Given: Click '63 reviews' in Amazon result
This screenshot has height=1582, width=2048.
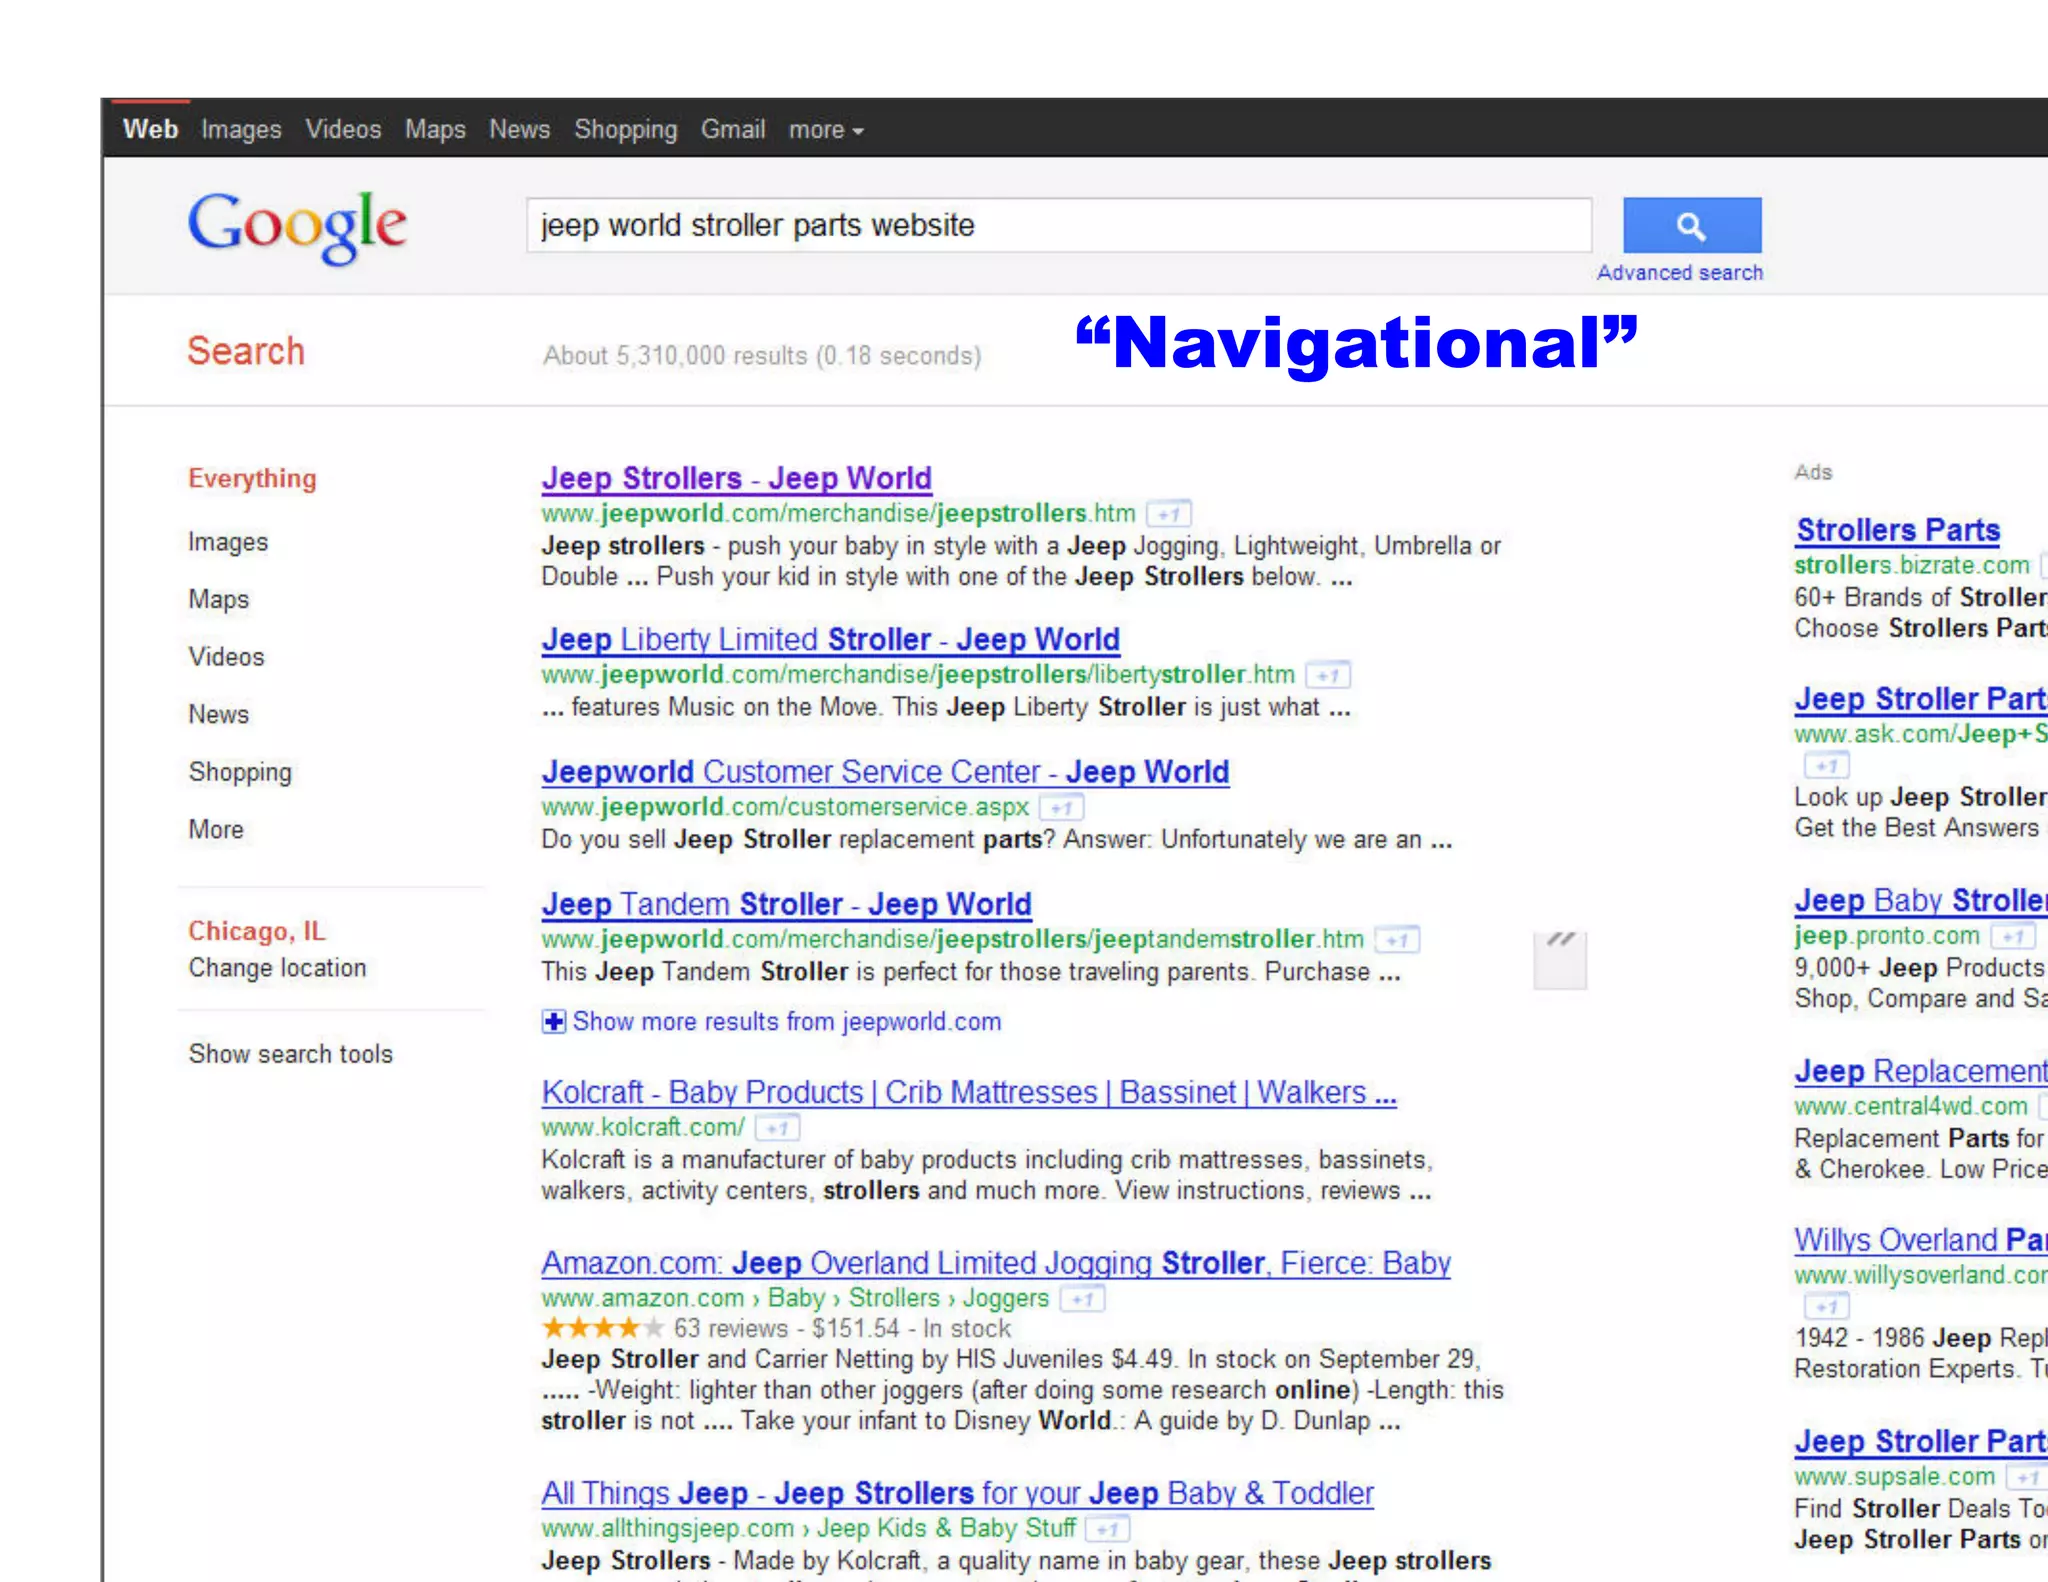Looking at the screenshot, I should pos(731,1329).
